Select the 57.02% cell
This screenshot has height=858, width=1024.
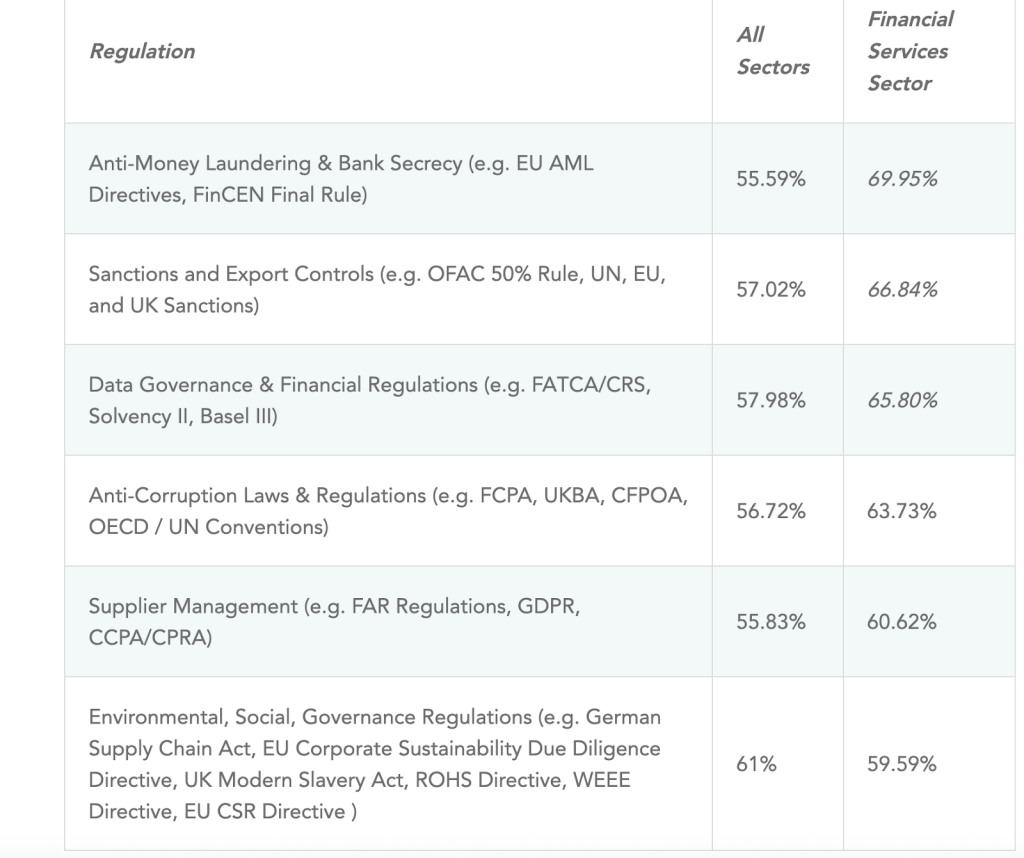point(771,290)
